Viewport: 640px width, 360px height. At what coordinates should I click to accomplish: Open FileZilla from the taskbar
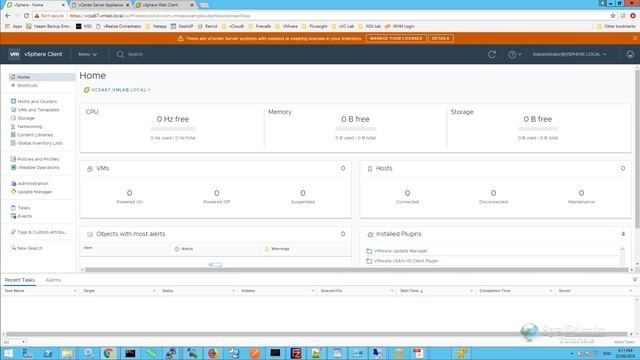pos(296,353)
